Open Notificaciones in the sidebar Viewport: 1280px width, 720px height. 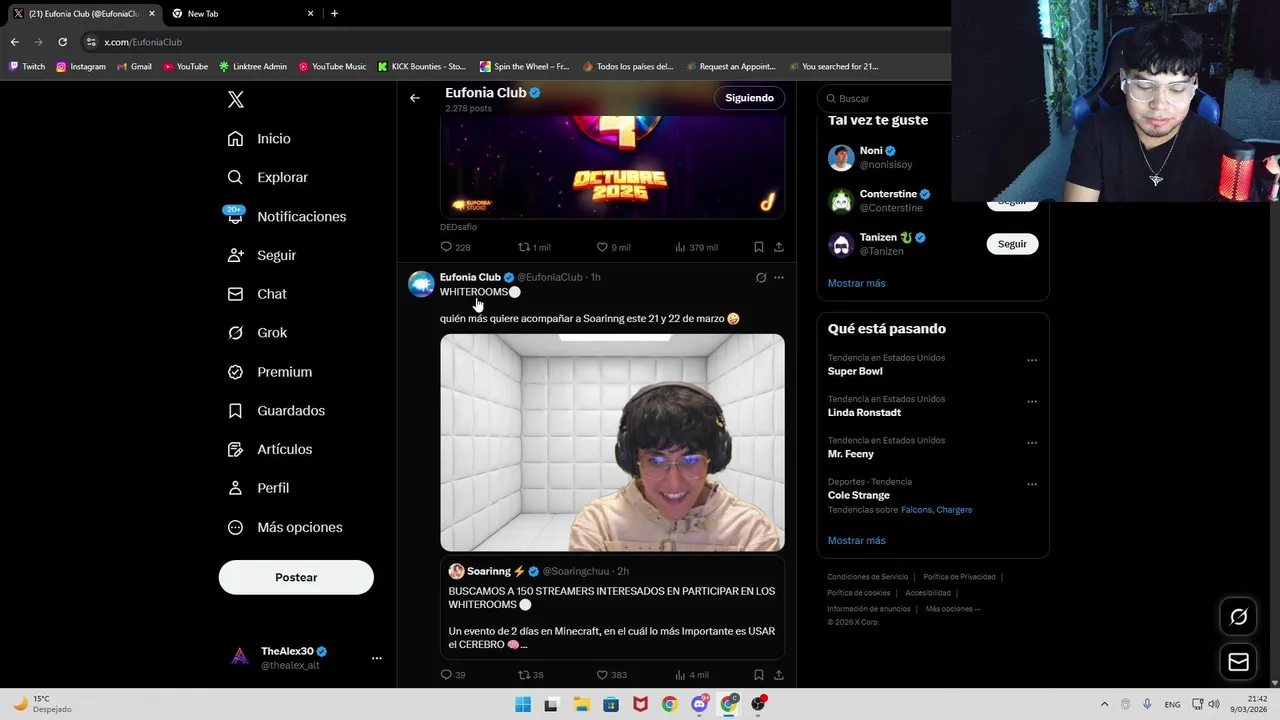pos(286,216)
